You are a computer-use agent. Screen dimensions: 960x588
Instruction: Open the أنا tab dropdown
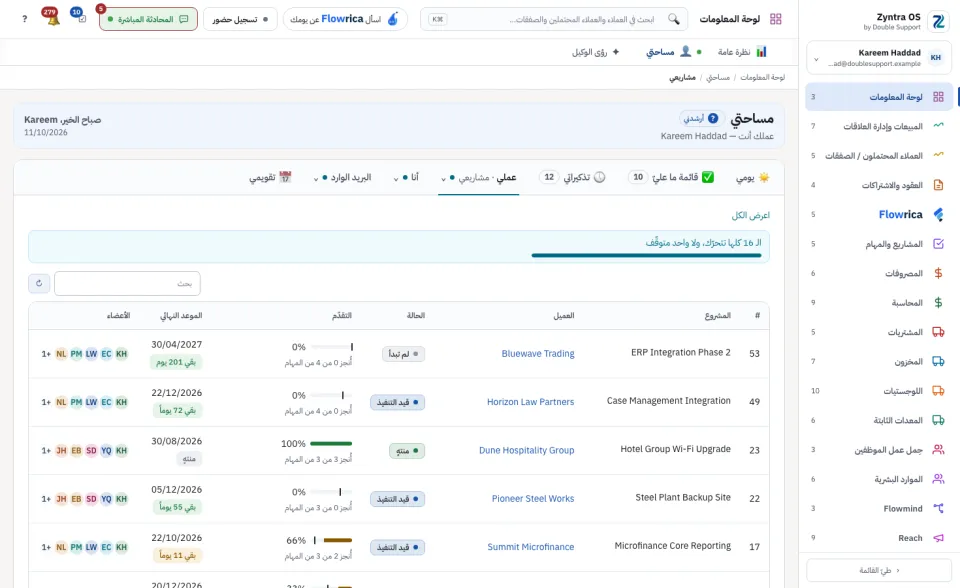(407, 178)
